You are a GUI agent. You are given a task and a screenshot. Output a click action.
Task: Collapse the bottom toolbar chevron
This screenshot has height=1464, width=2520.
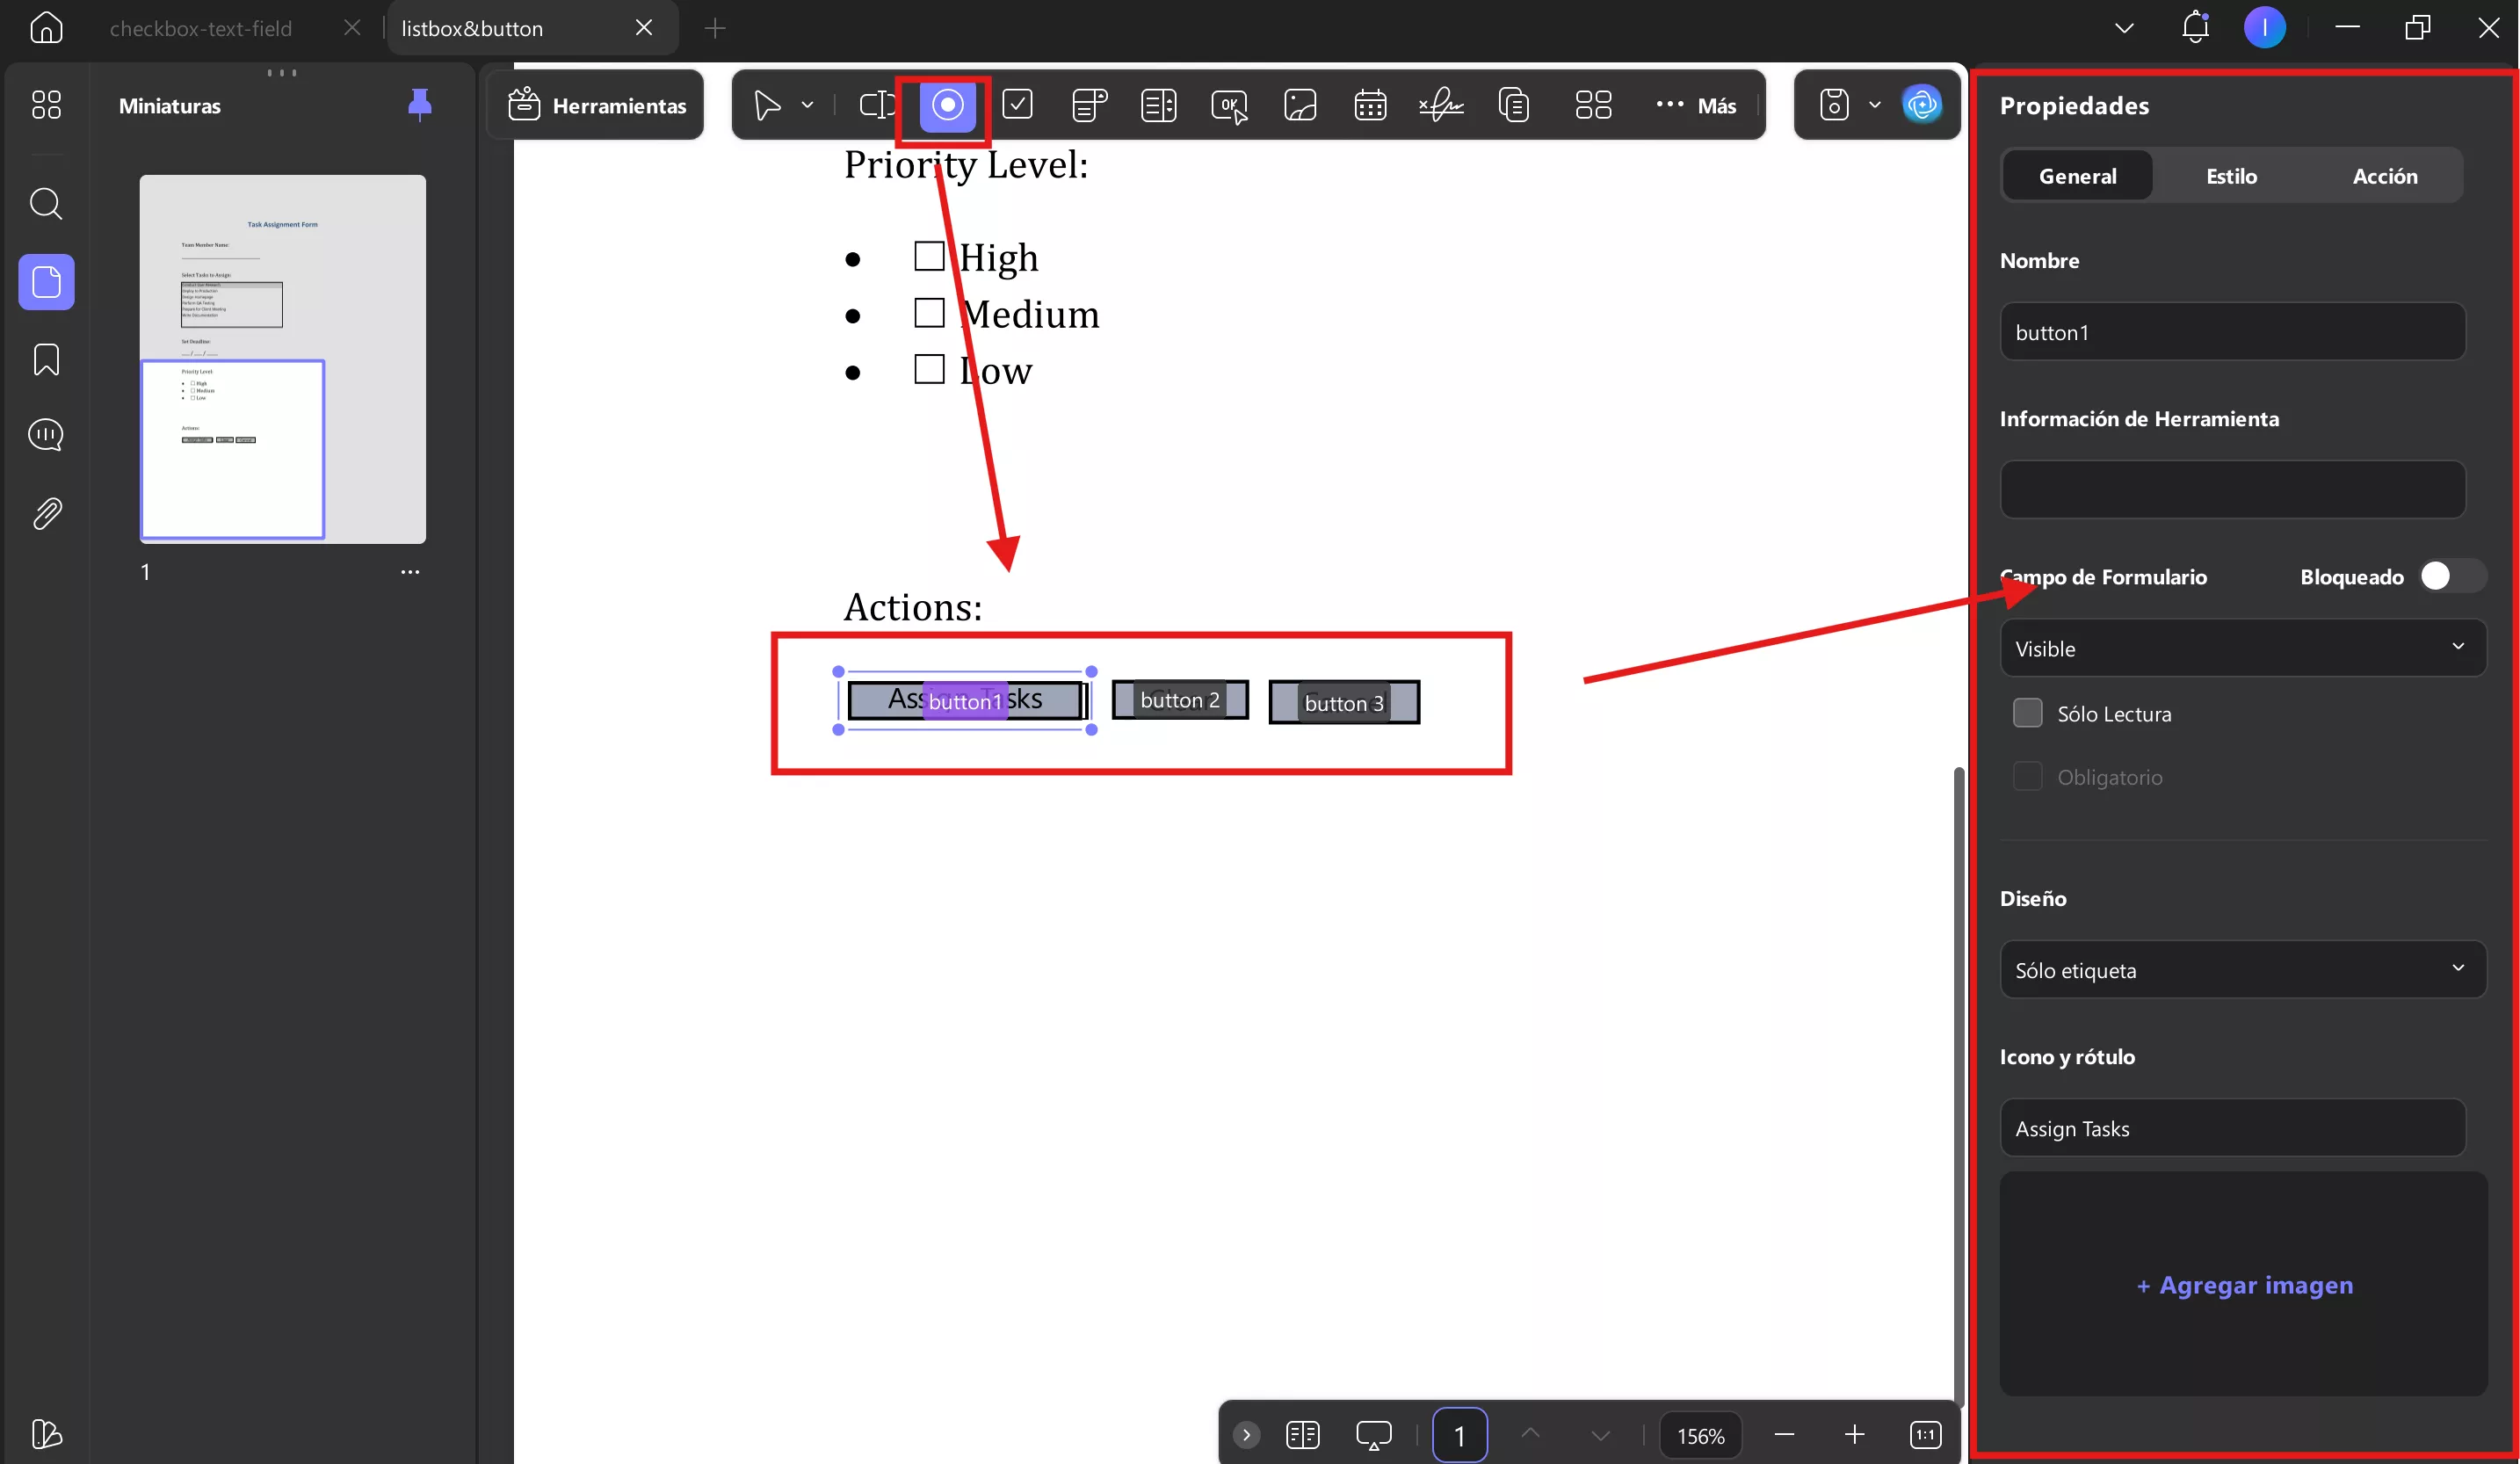(x=1246, y=1435)
